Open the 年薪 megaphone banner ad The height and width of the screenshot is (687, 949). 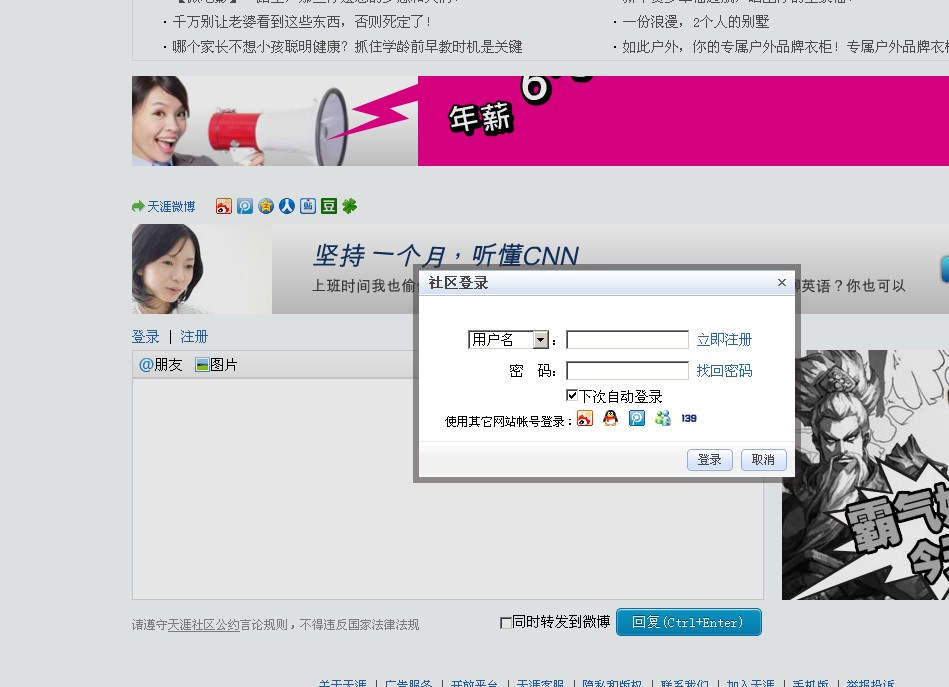pyautogui.click(x=540, y=121)
